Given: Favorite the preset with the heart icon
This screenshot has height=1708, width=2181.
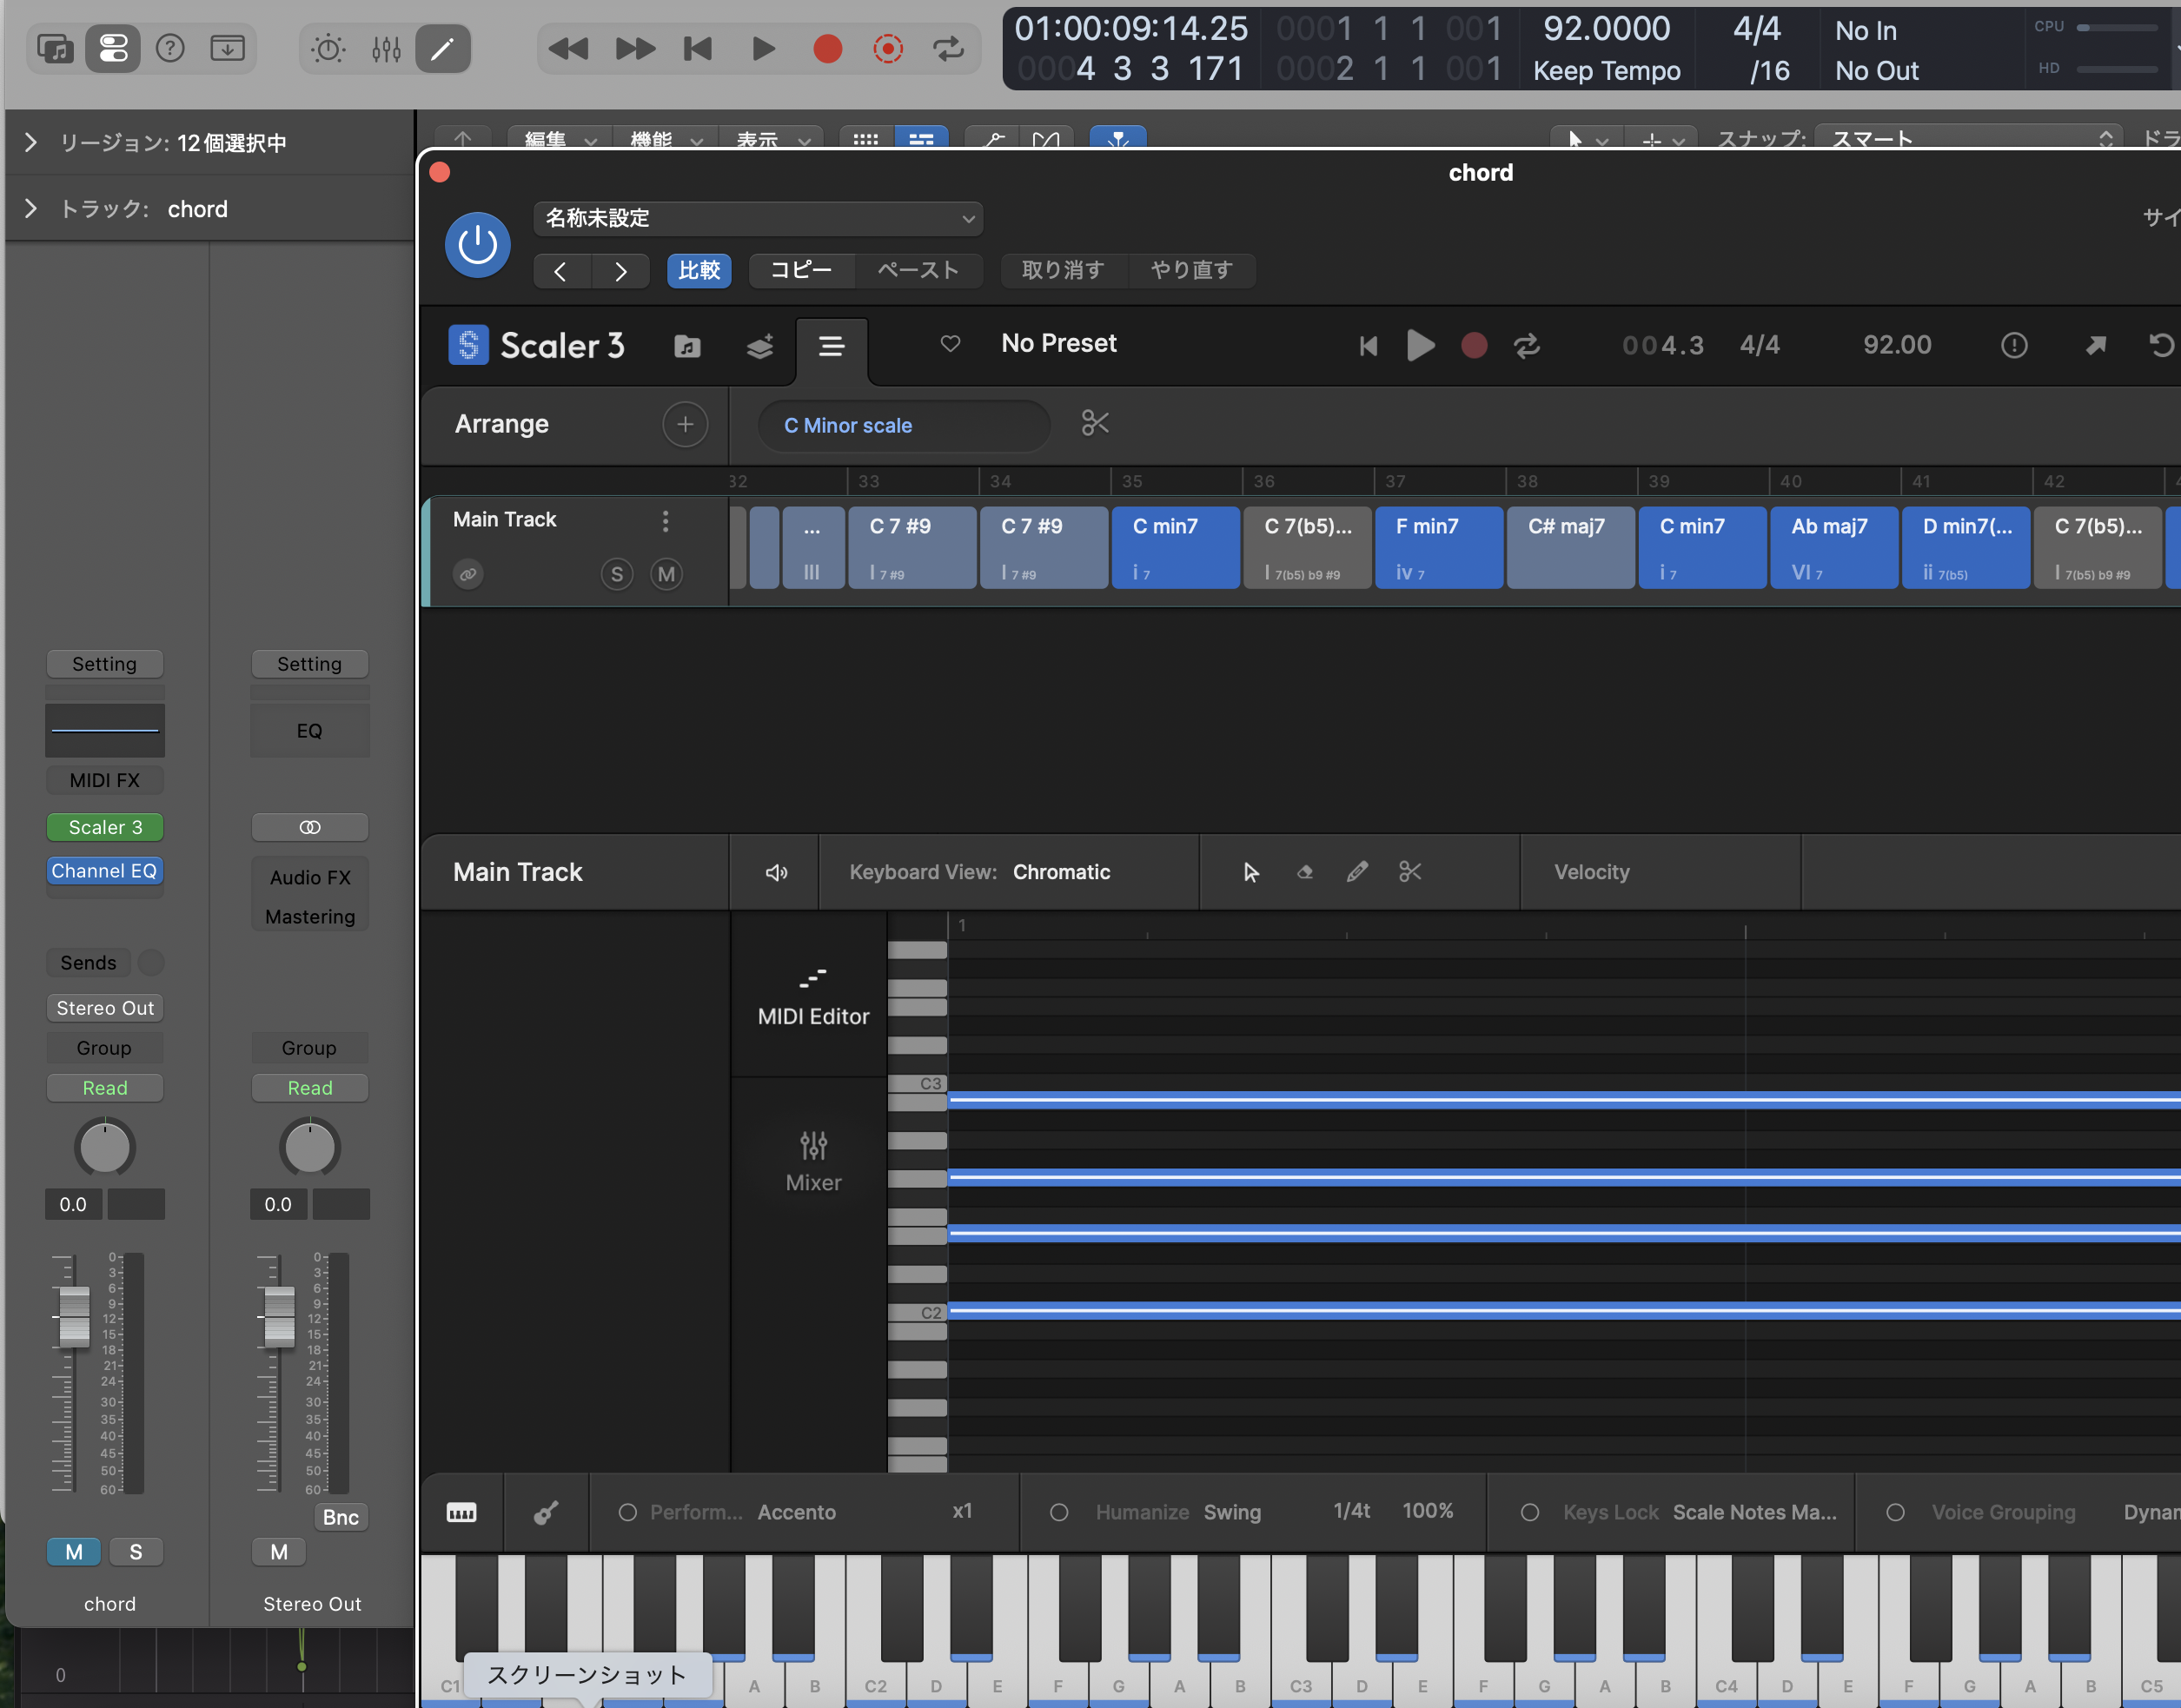Looking at the screenshot, I should click(x=950, y=344).
